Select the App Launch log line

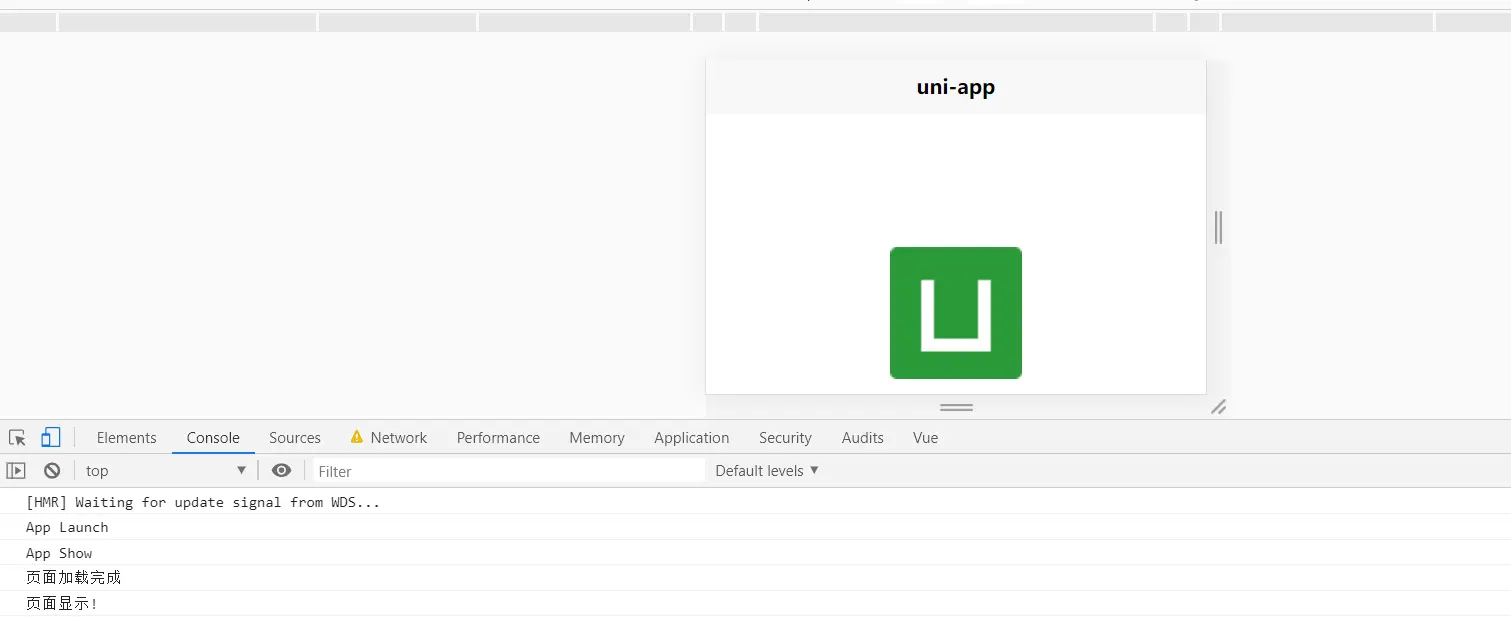point(67,527)
